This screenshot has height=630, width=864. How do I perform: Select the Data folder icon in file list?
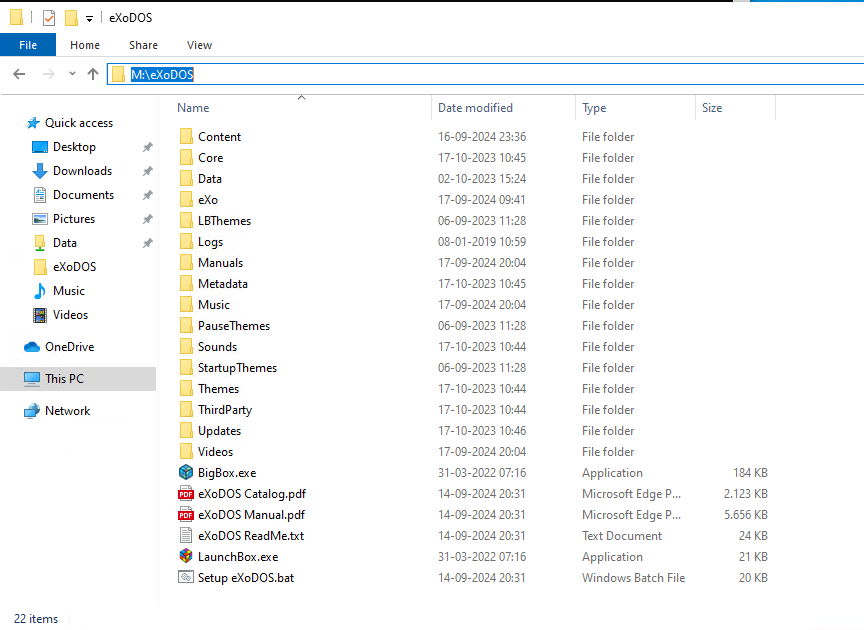[186, 178]
